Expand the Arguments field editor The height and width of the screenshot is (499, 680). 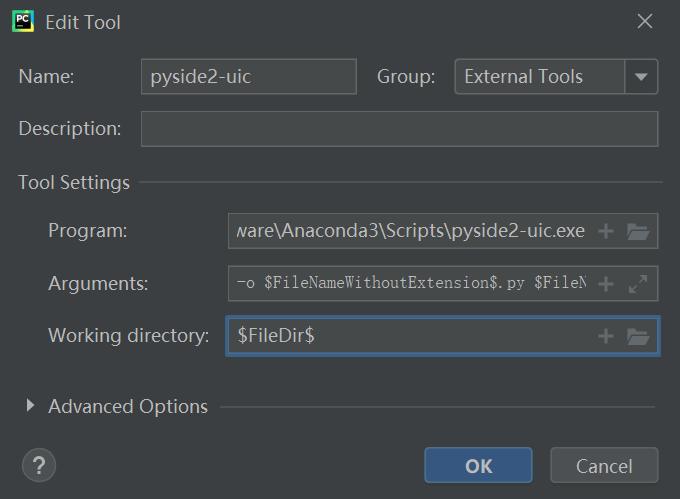(638, 284)
